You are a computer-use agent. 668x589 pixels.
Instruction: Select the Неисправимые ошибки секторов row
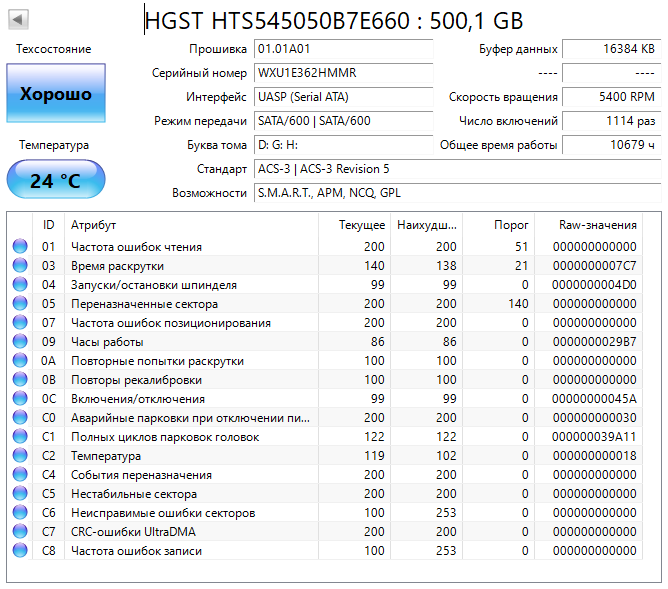click(326, 512)
